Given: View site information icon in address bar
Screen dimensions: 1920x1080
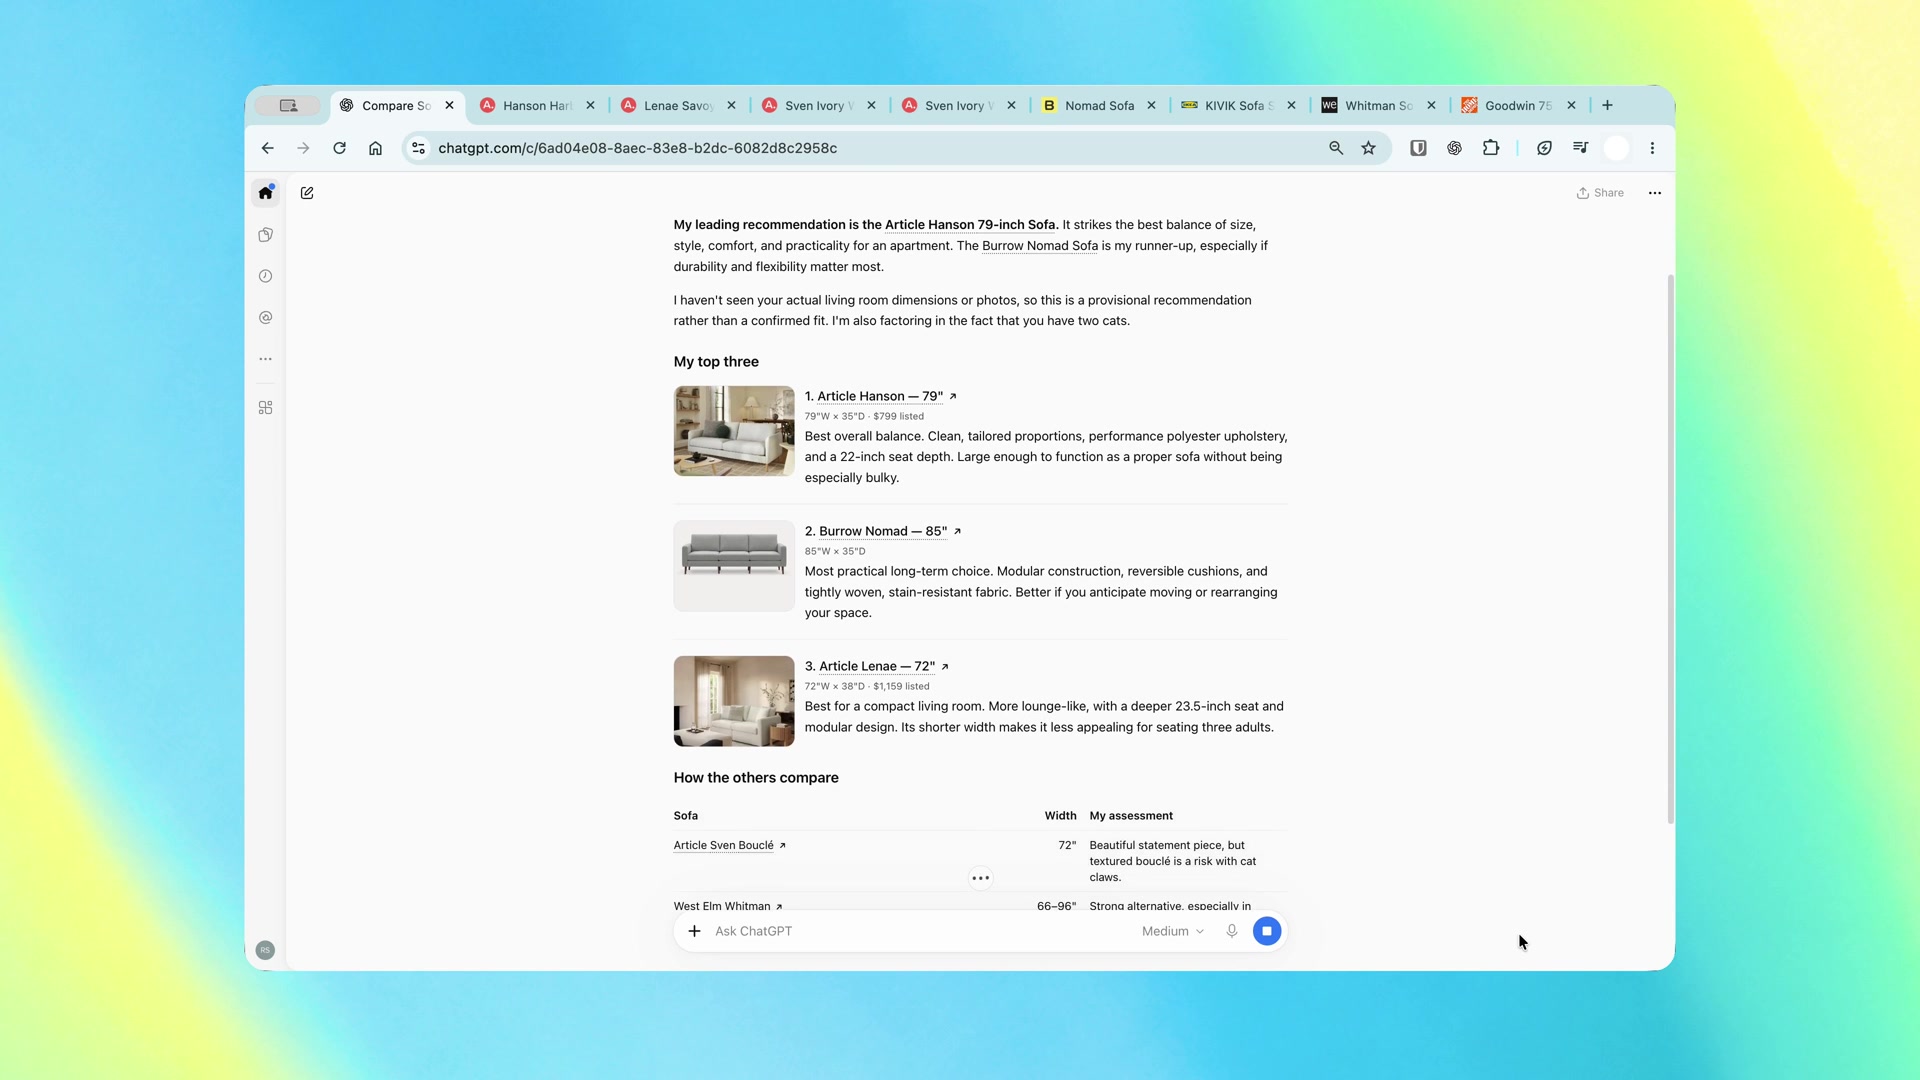Looking at the screenshot, I should 418,148.
